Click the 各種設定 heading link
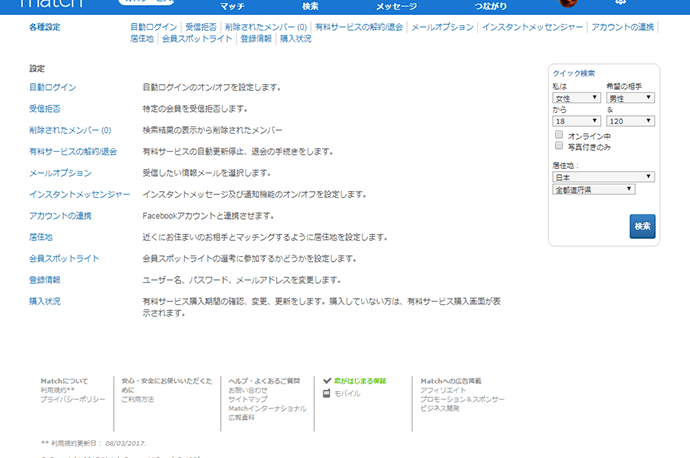Viewport: 690px width, 458px height. pos(45,27)
